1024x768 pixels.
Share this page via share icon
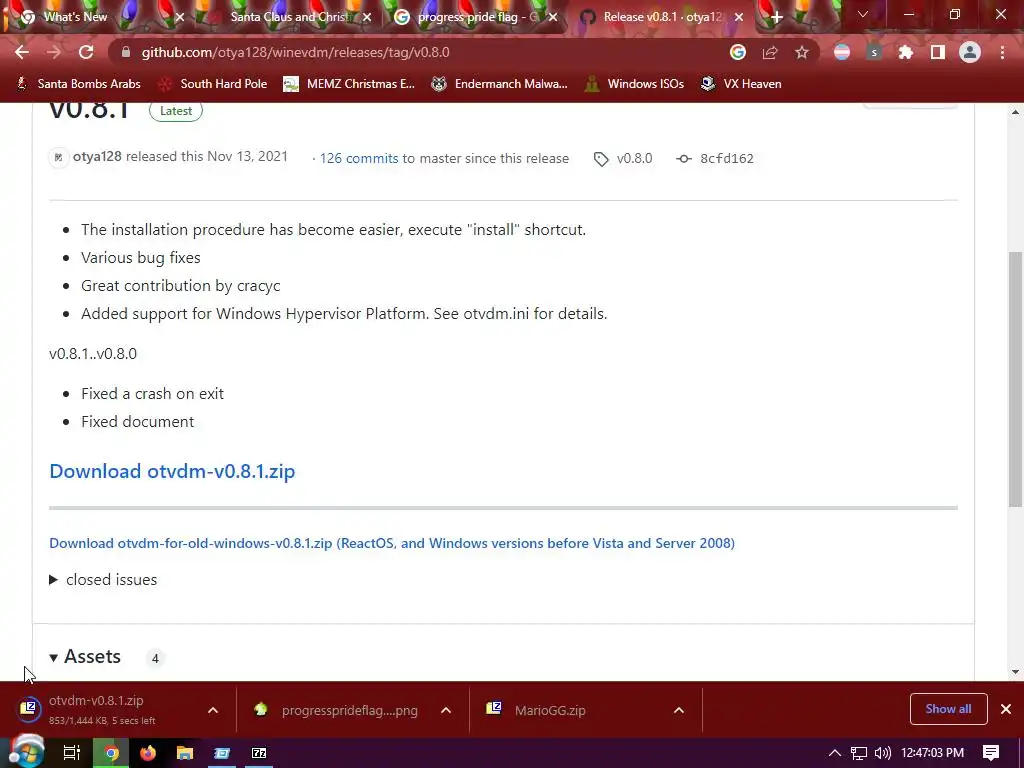tap(770, 52)
